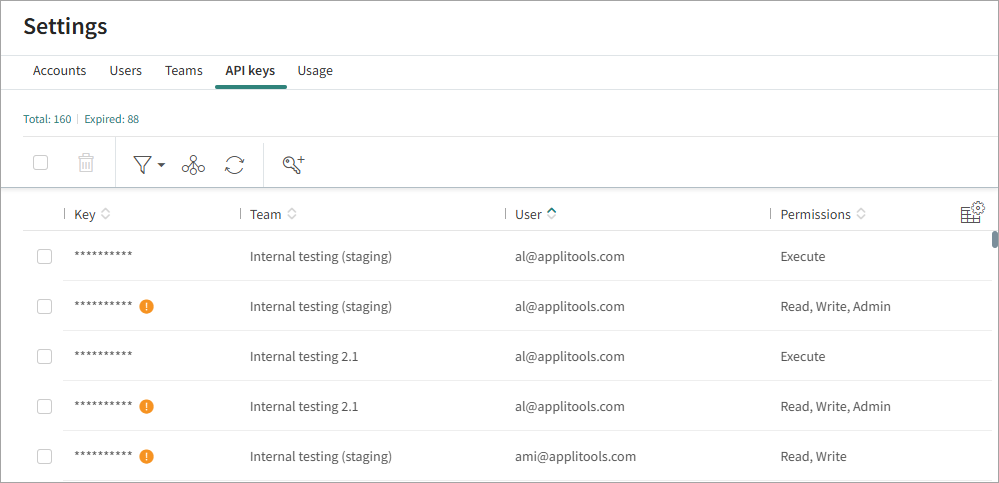Image resolution: width=999 pixels, height=483 pixels.
Task: Click the Expired: 88 link
Action: [111, 119]
